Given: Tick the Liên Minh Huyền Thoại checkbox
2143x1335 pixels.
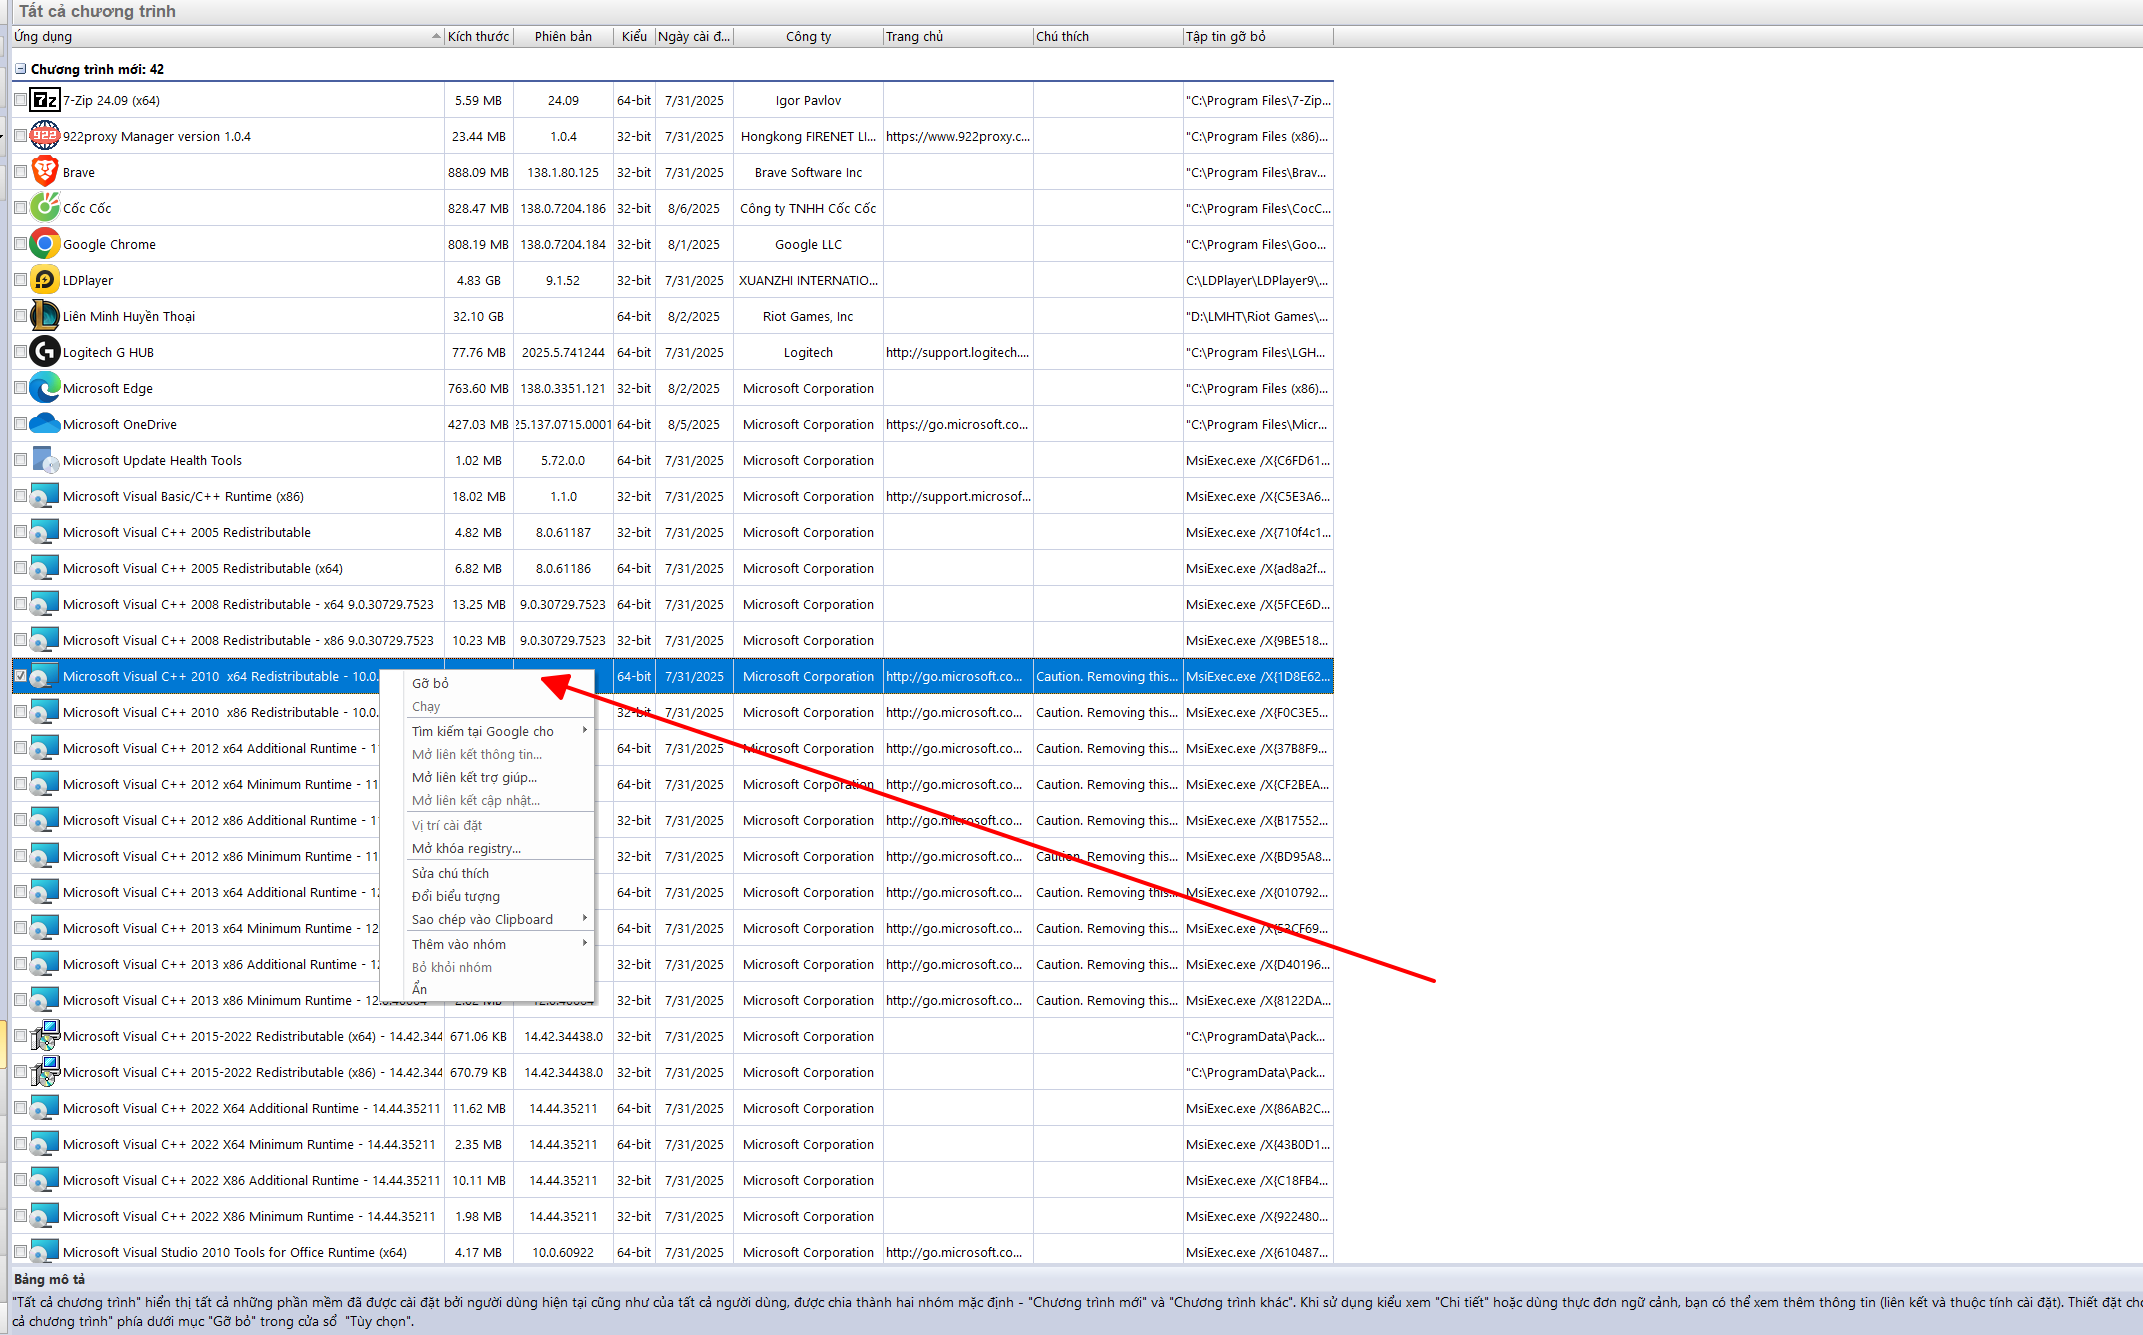Looking at the screenshot, I should pos(20,316).
